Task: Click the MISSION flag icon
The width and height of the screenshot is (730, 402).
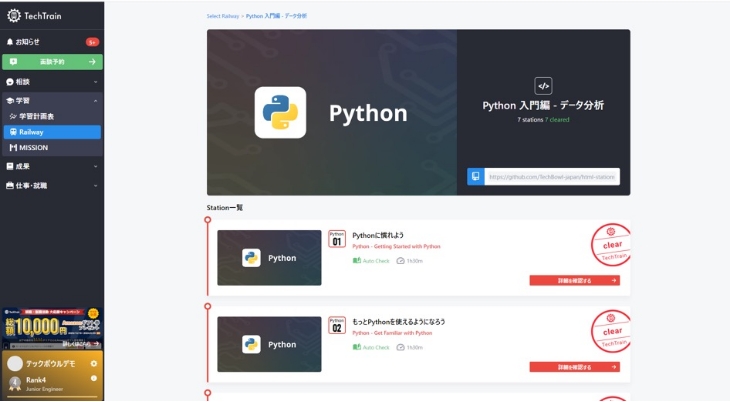Action: (13, 148)
